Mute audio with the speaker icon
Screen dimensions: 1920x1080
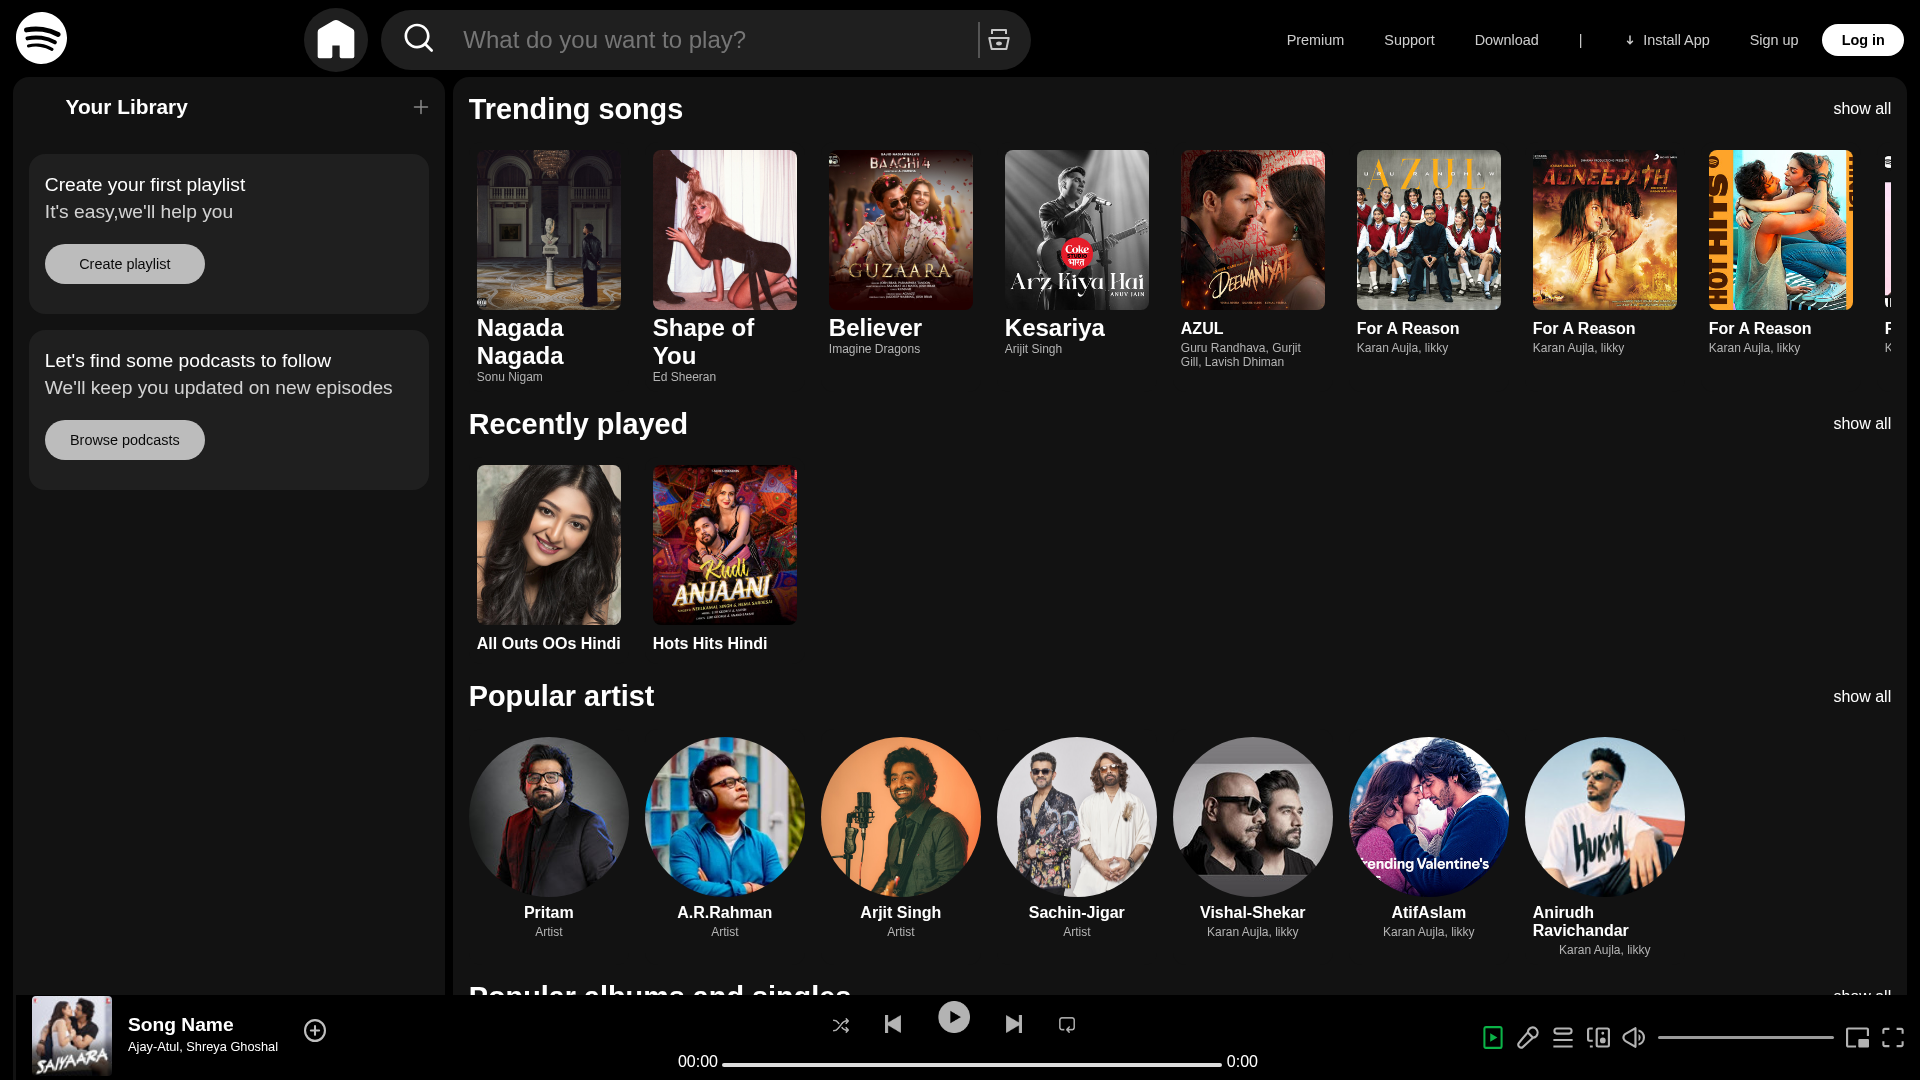point(1634,1038)
